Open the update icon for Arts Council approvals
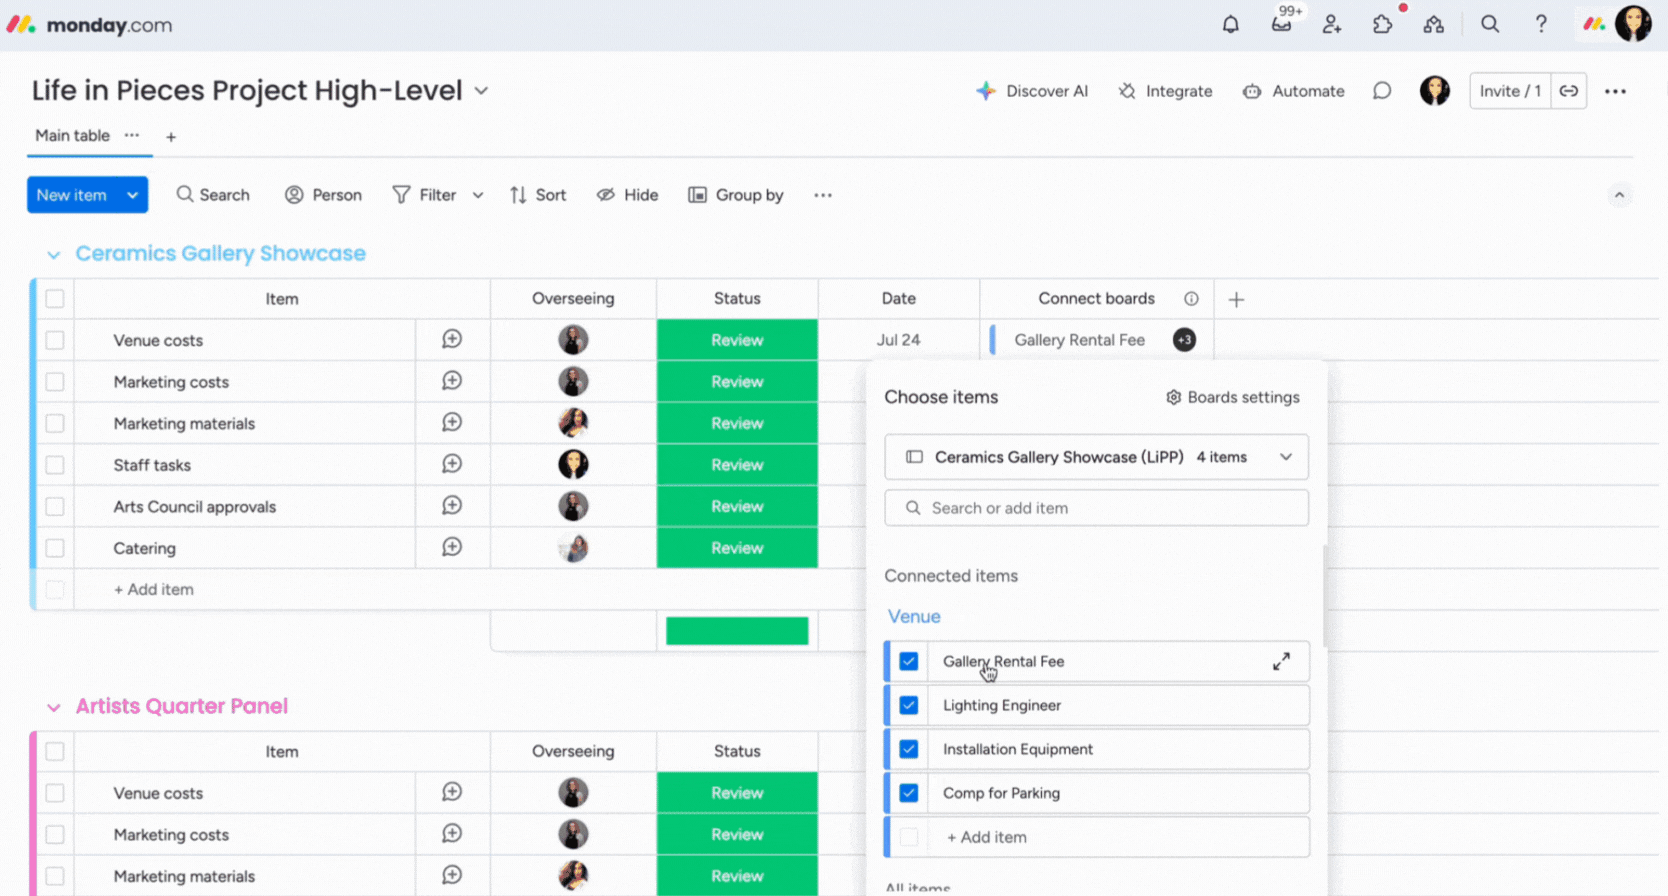 [452, 506]
